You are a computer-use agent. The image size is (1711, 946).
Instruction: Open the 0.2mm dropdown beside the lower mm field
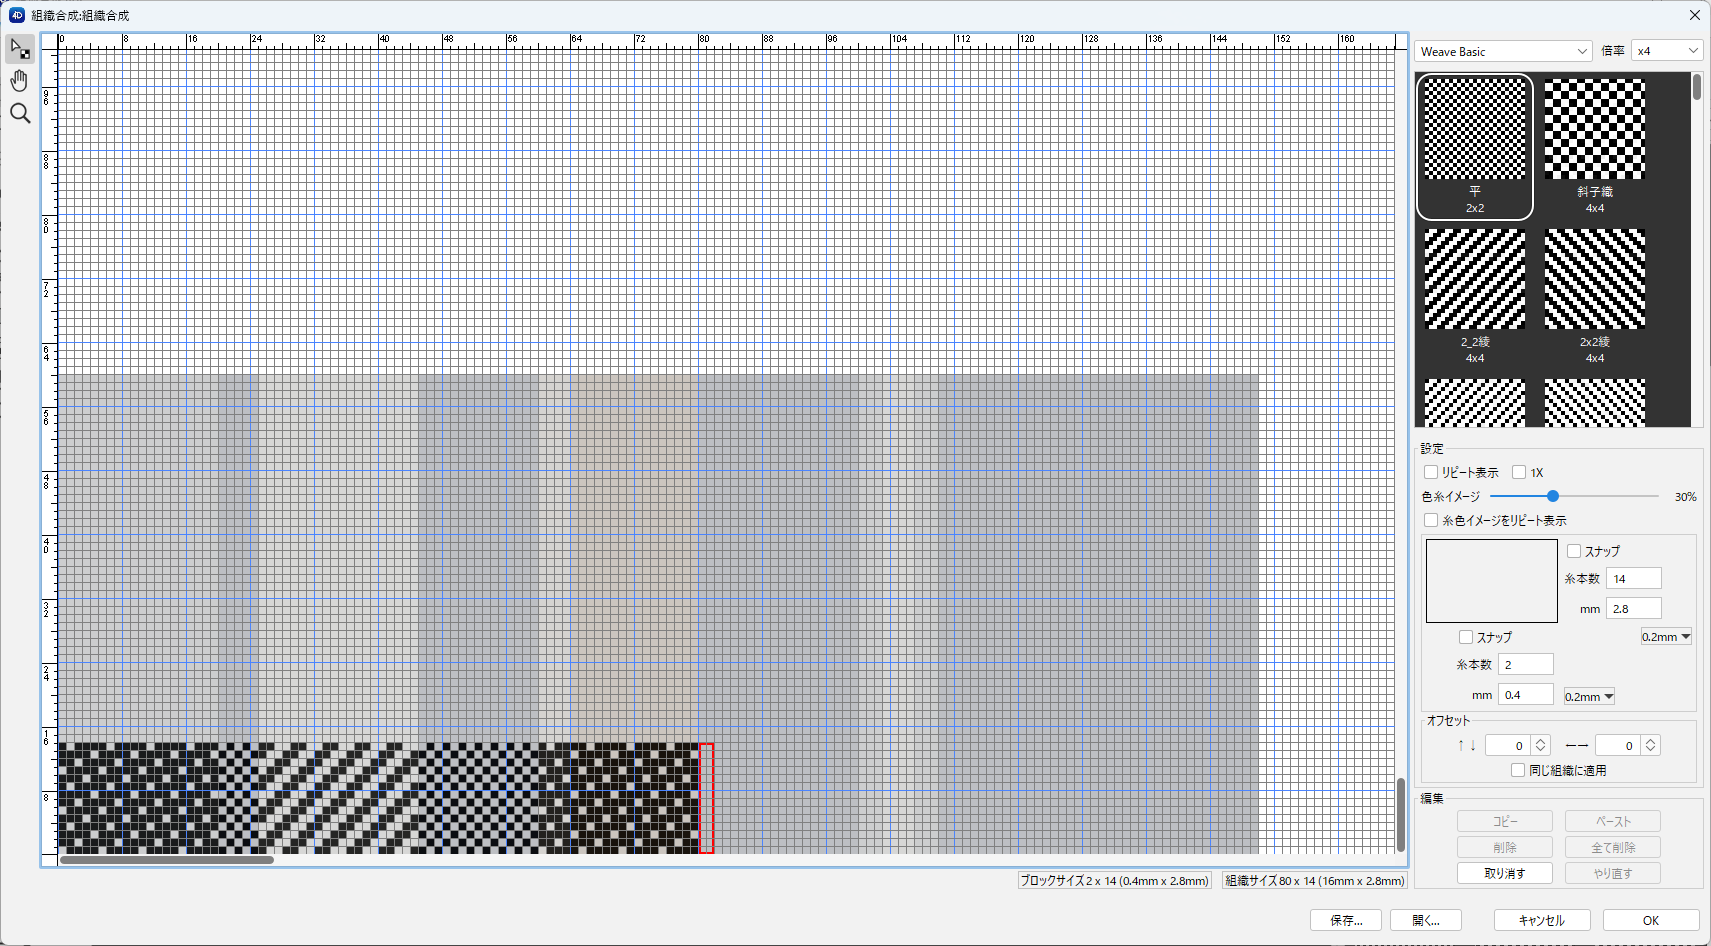pyautogui.click(x=1589, y=697)
